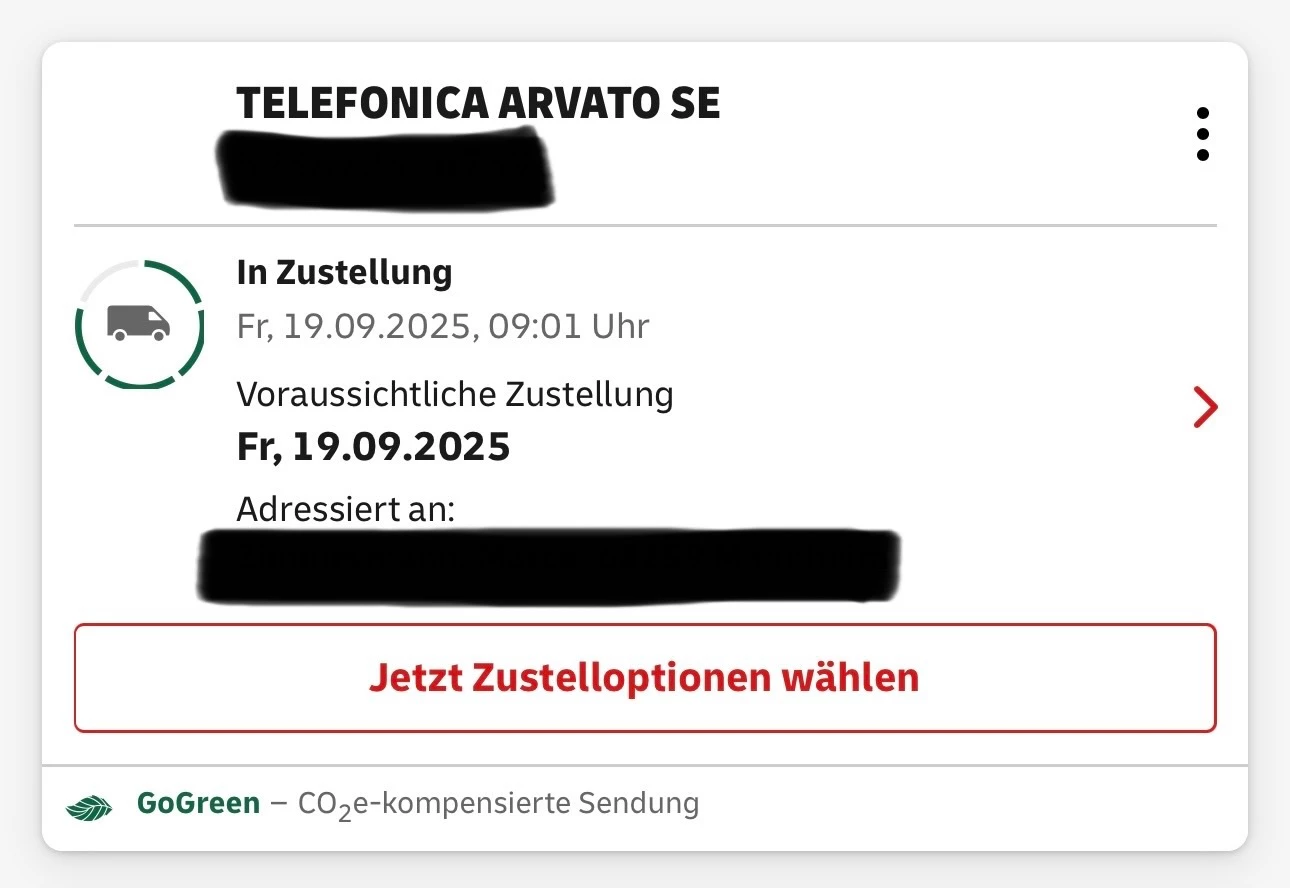Click the CO2e-kompensierte Sendung text

498,804
